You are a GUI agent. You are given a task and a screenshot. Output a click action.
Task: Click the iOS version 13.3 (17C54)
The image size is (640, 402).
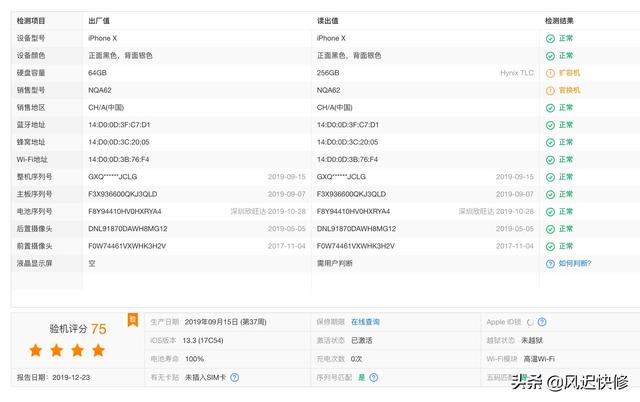click(203, 340)
